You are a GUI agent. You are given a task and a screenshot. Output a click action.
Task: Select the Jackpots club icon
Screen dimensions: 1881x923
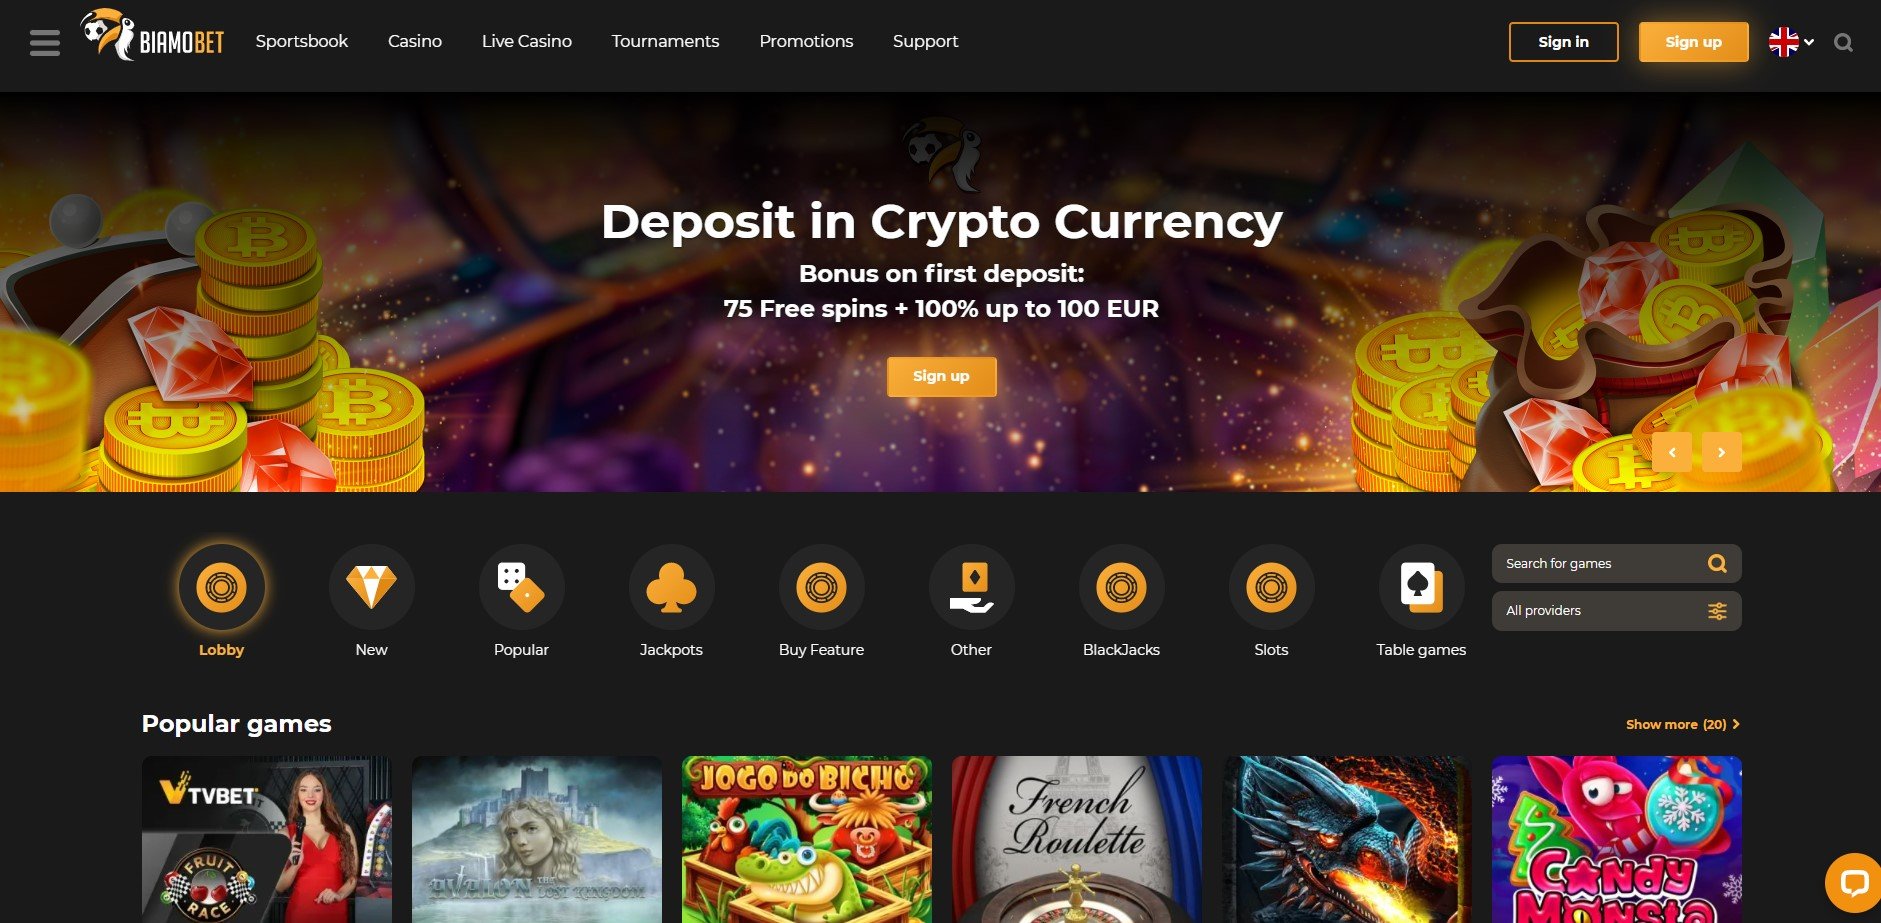[x=671, y=587]
